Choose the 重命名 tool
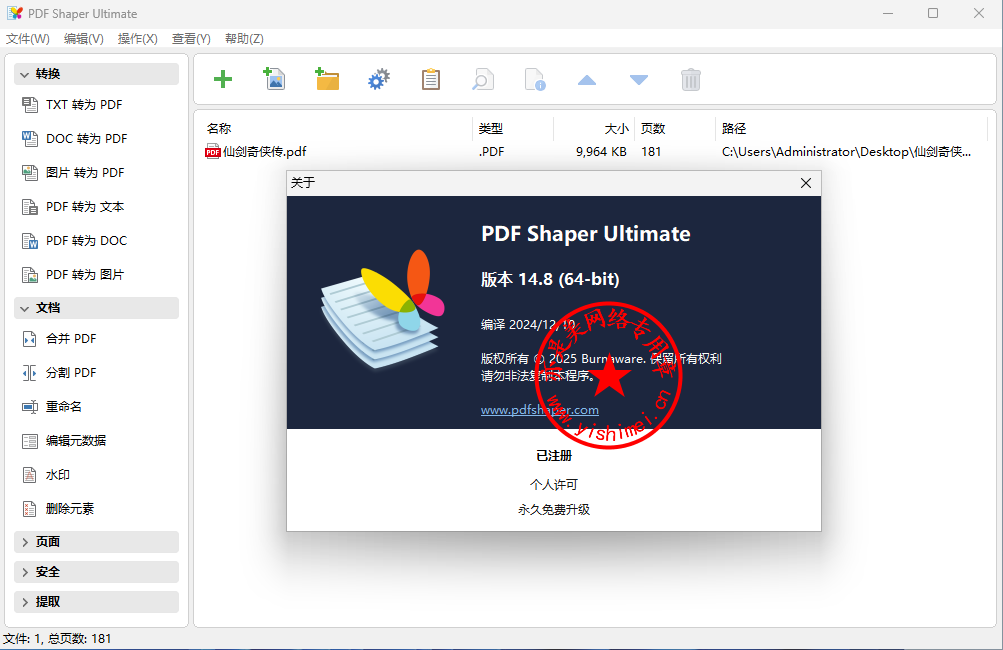Image resolution: width=1003 pixels, height=650 pixels. [63, 407]
